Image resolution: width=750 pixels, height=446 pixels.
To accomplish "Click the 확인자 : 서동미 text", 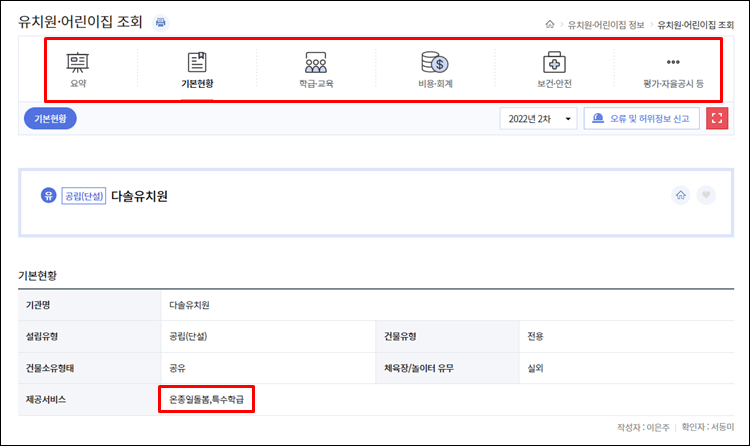I will pyautogui.click(x=708, y=427).
